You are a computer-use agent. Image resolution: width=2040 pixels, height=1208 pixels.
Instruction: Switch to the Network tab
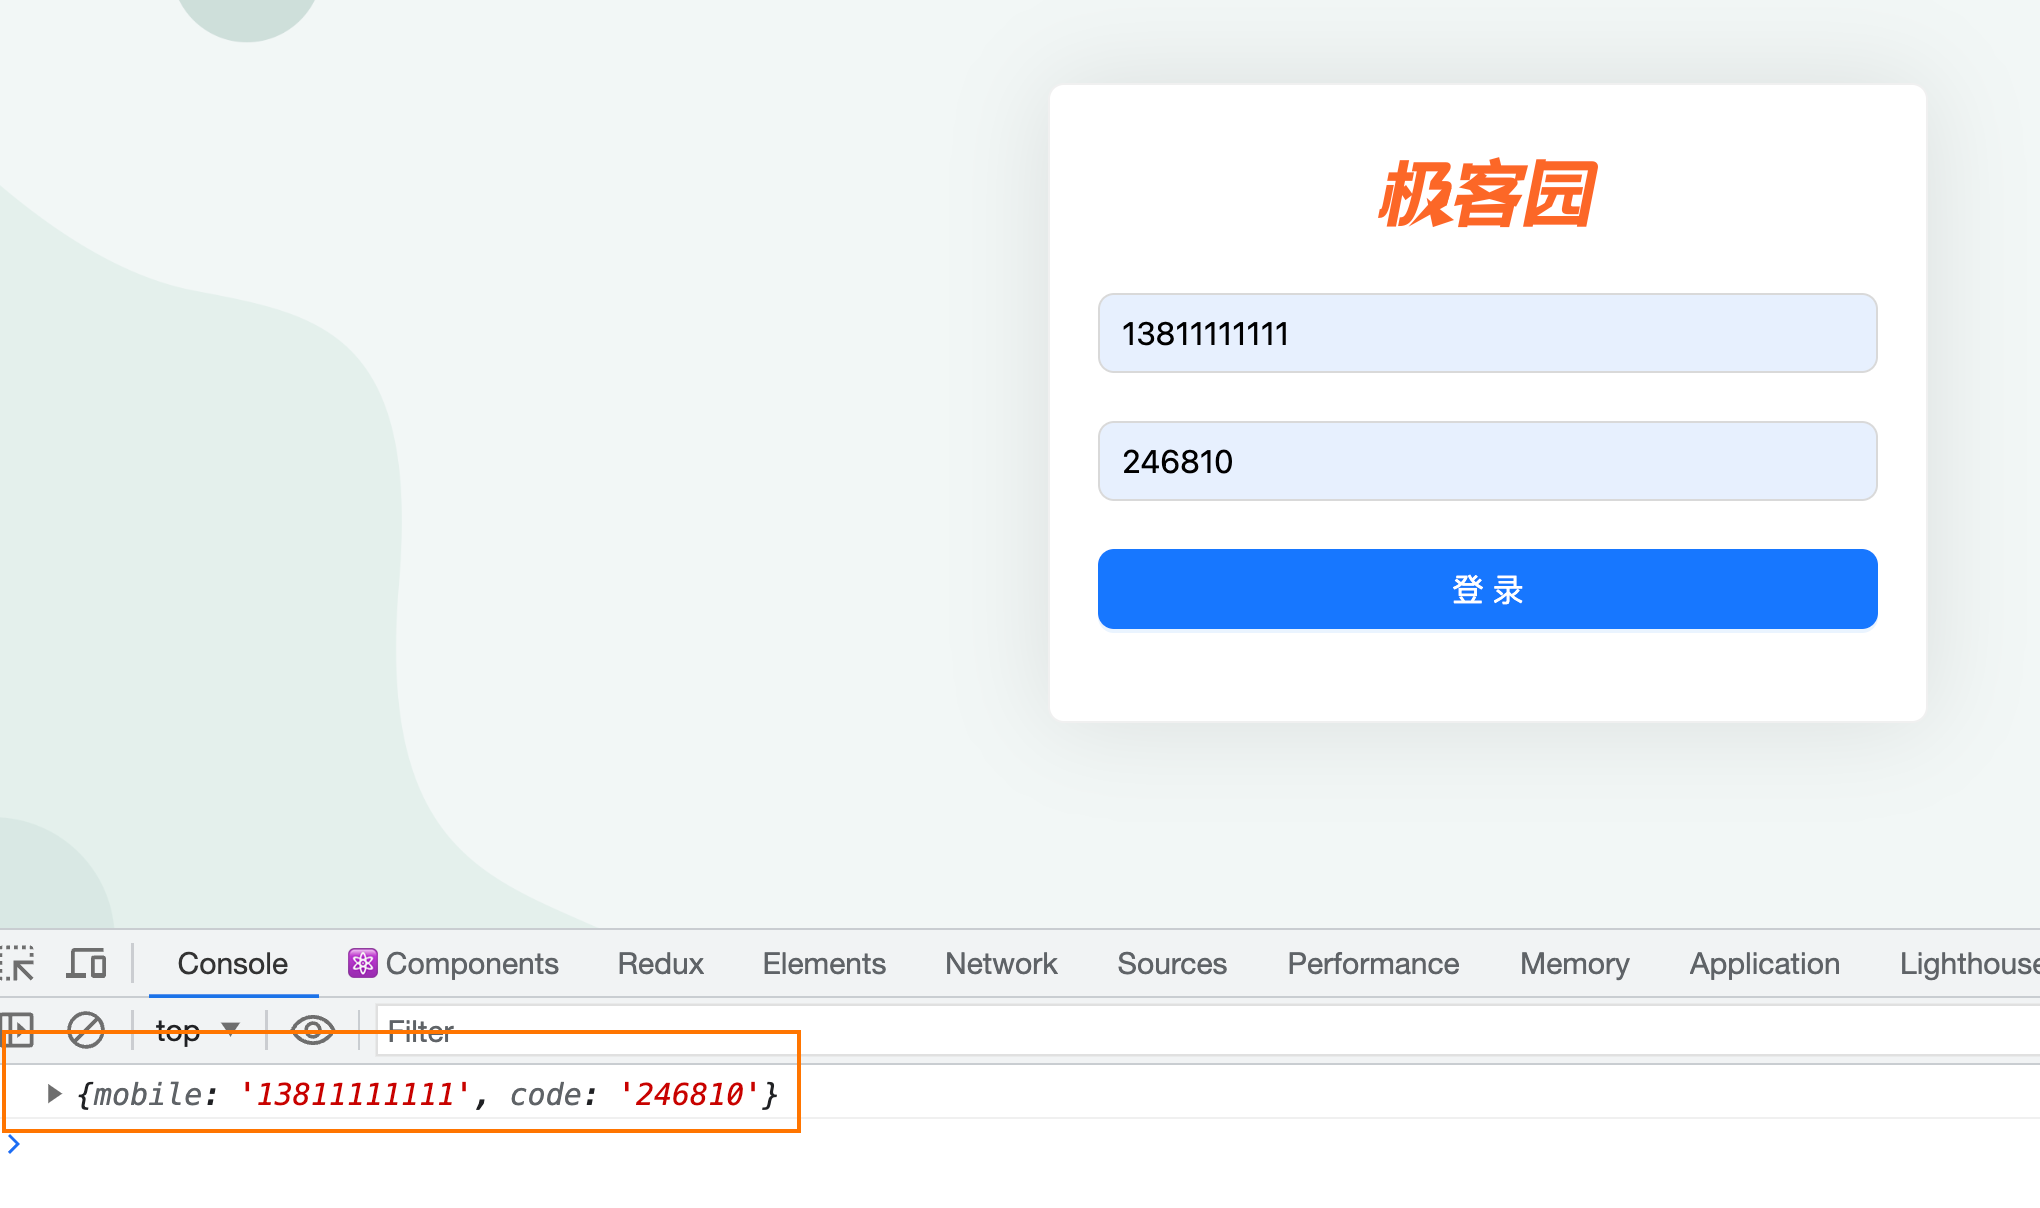[x=1001, y=964]
